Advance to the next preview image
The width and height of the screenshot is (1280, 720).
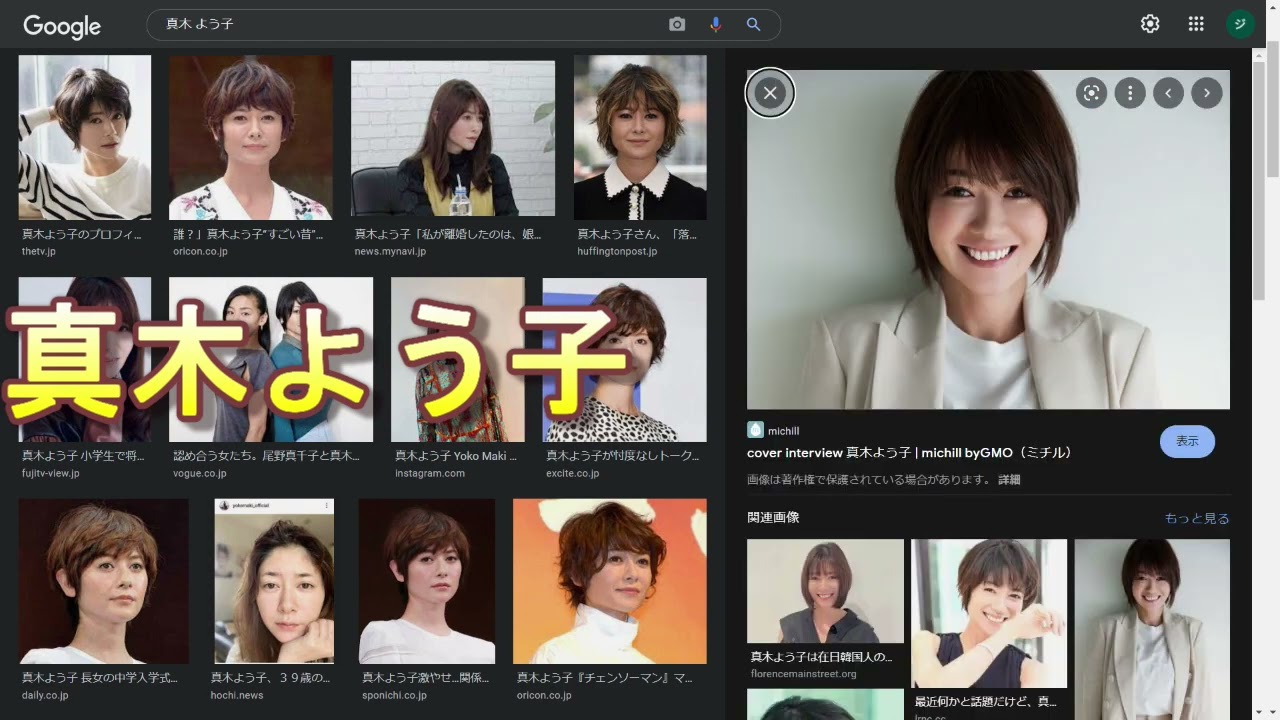pos(1207,93)
